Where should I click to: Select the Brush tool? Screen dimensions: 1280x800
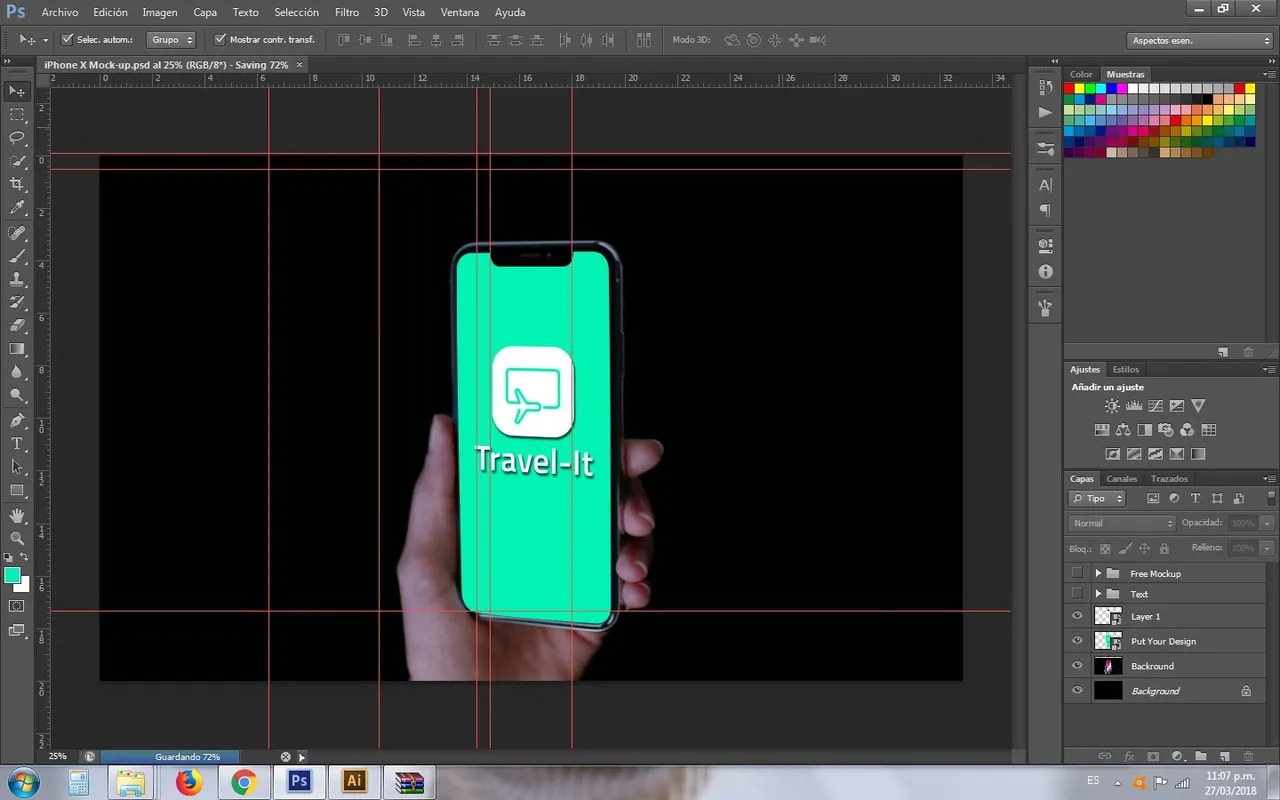tap(17, 256)
